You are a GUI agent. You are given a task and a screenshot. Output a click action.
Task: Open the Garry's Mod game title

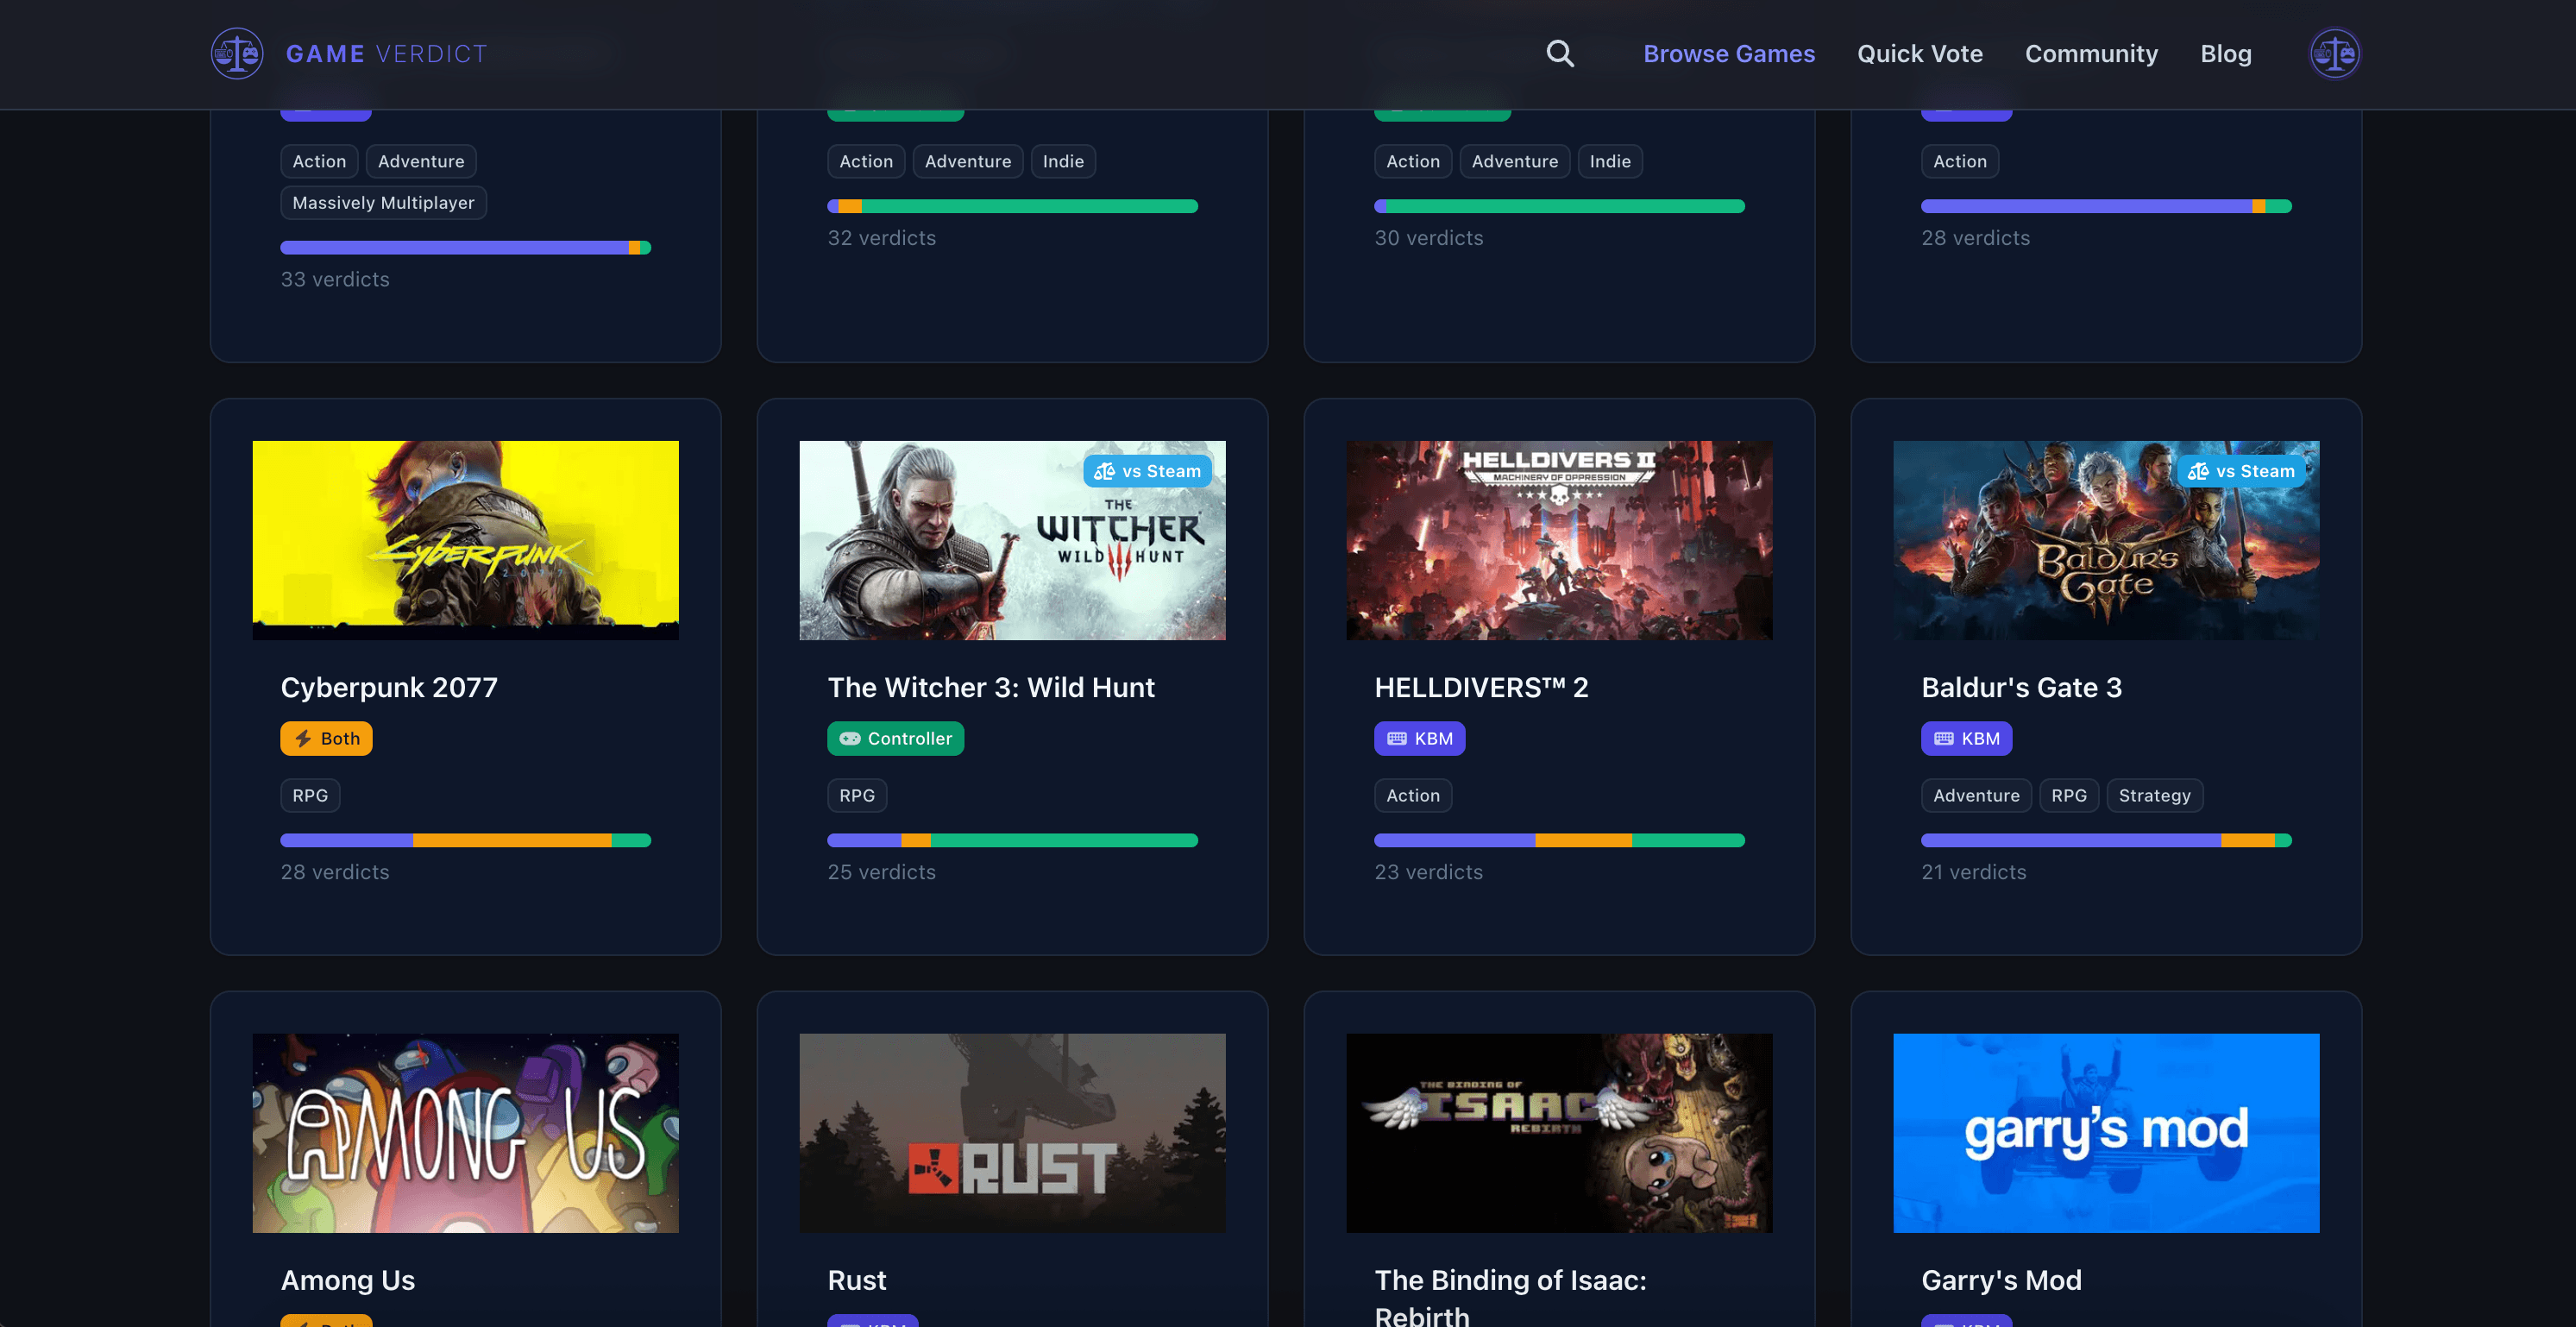(x=2001, y=1280)
